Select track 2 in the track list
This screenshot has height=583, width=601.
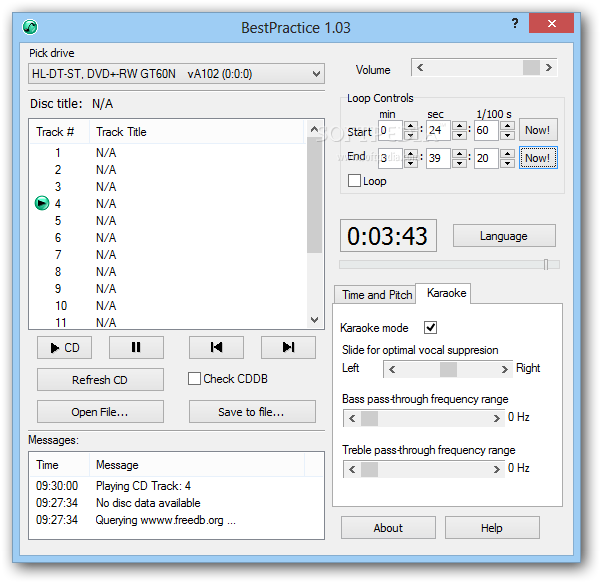pos(167,169)
